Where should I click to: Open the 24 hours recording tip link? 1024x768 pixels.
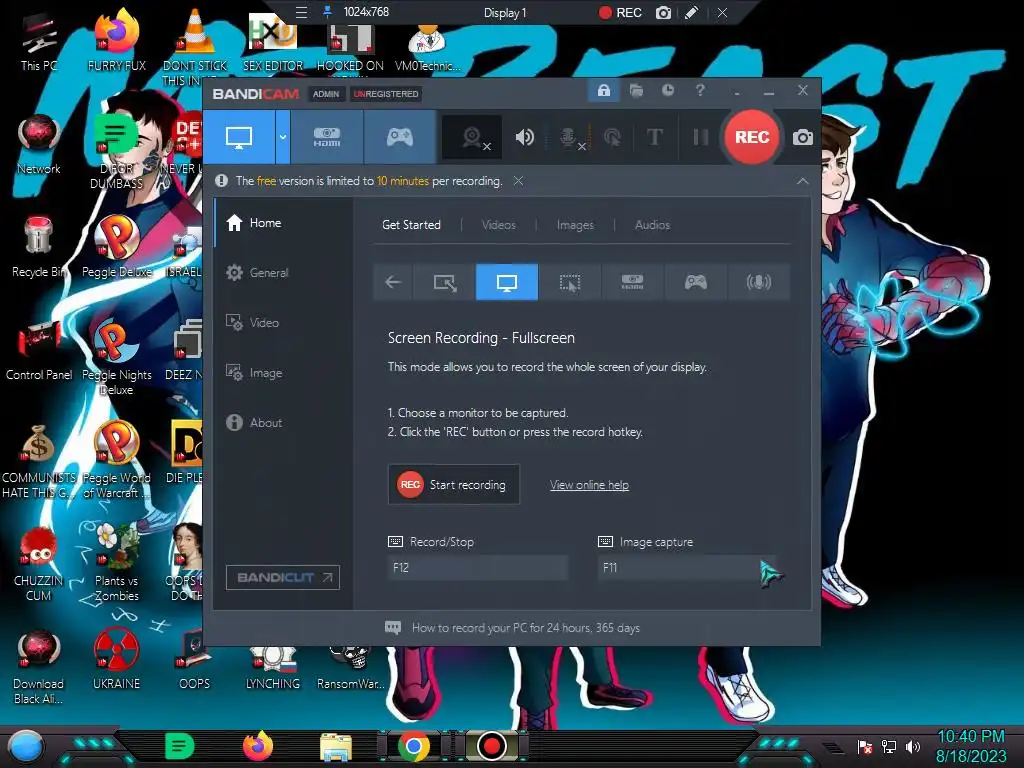[x=526, y=628]
